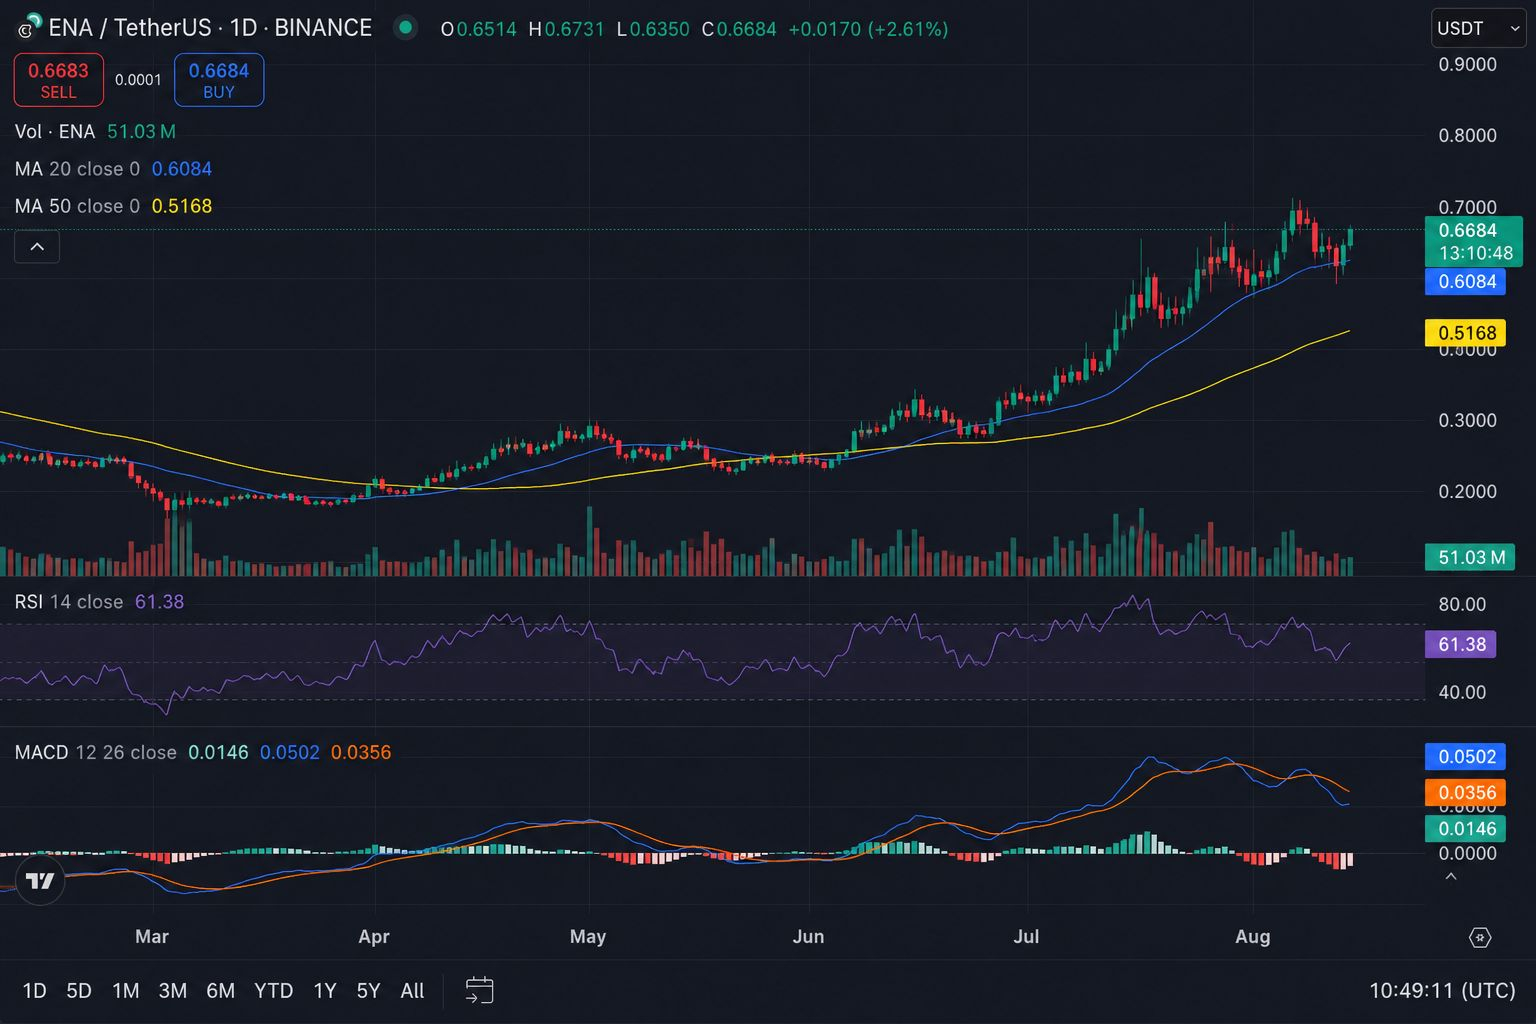Click the 0.9000 price scale label
Screen dimensions: 1536x1024
click(1467, 65)
